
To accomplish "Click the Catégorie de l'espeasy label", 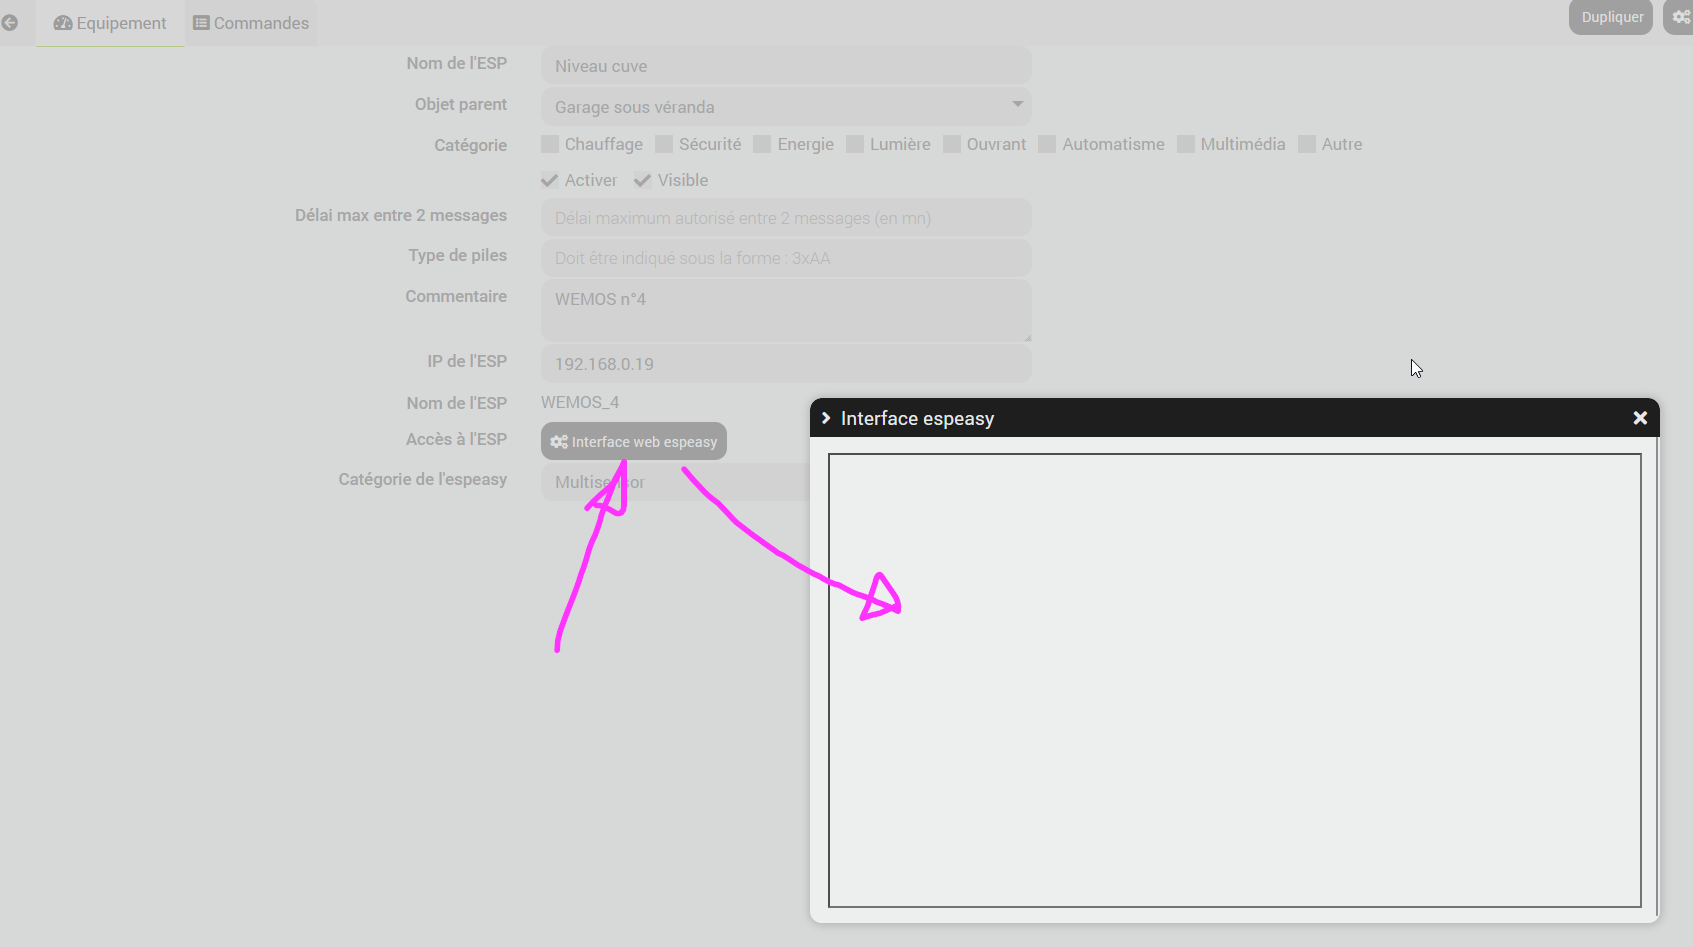I will tap(422, 479).
